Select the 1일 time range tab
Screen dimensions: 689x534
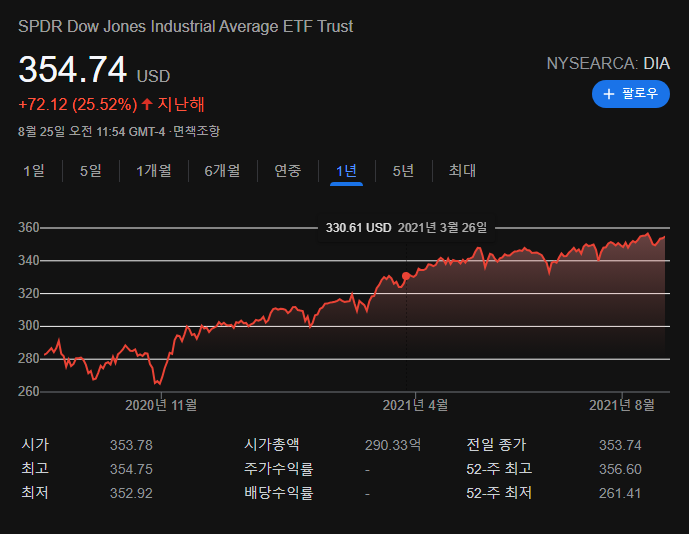point(34,171)
